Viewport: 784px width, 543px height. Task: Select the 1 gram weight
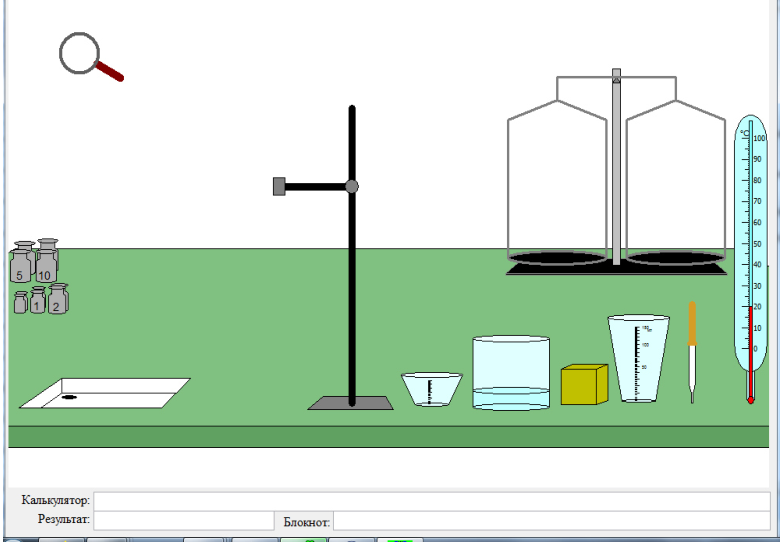pyautogui.click(x=38, y=300)
